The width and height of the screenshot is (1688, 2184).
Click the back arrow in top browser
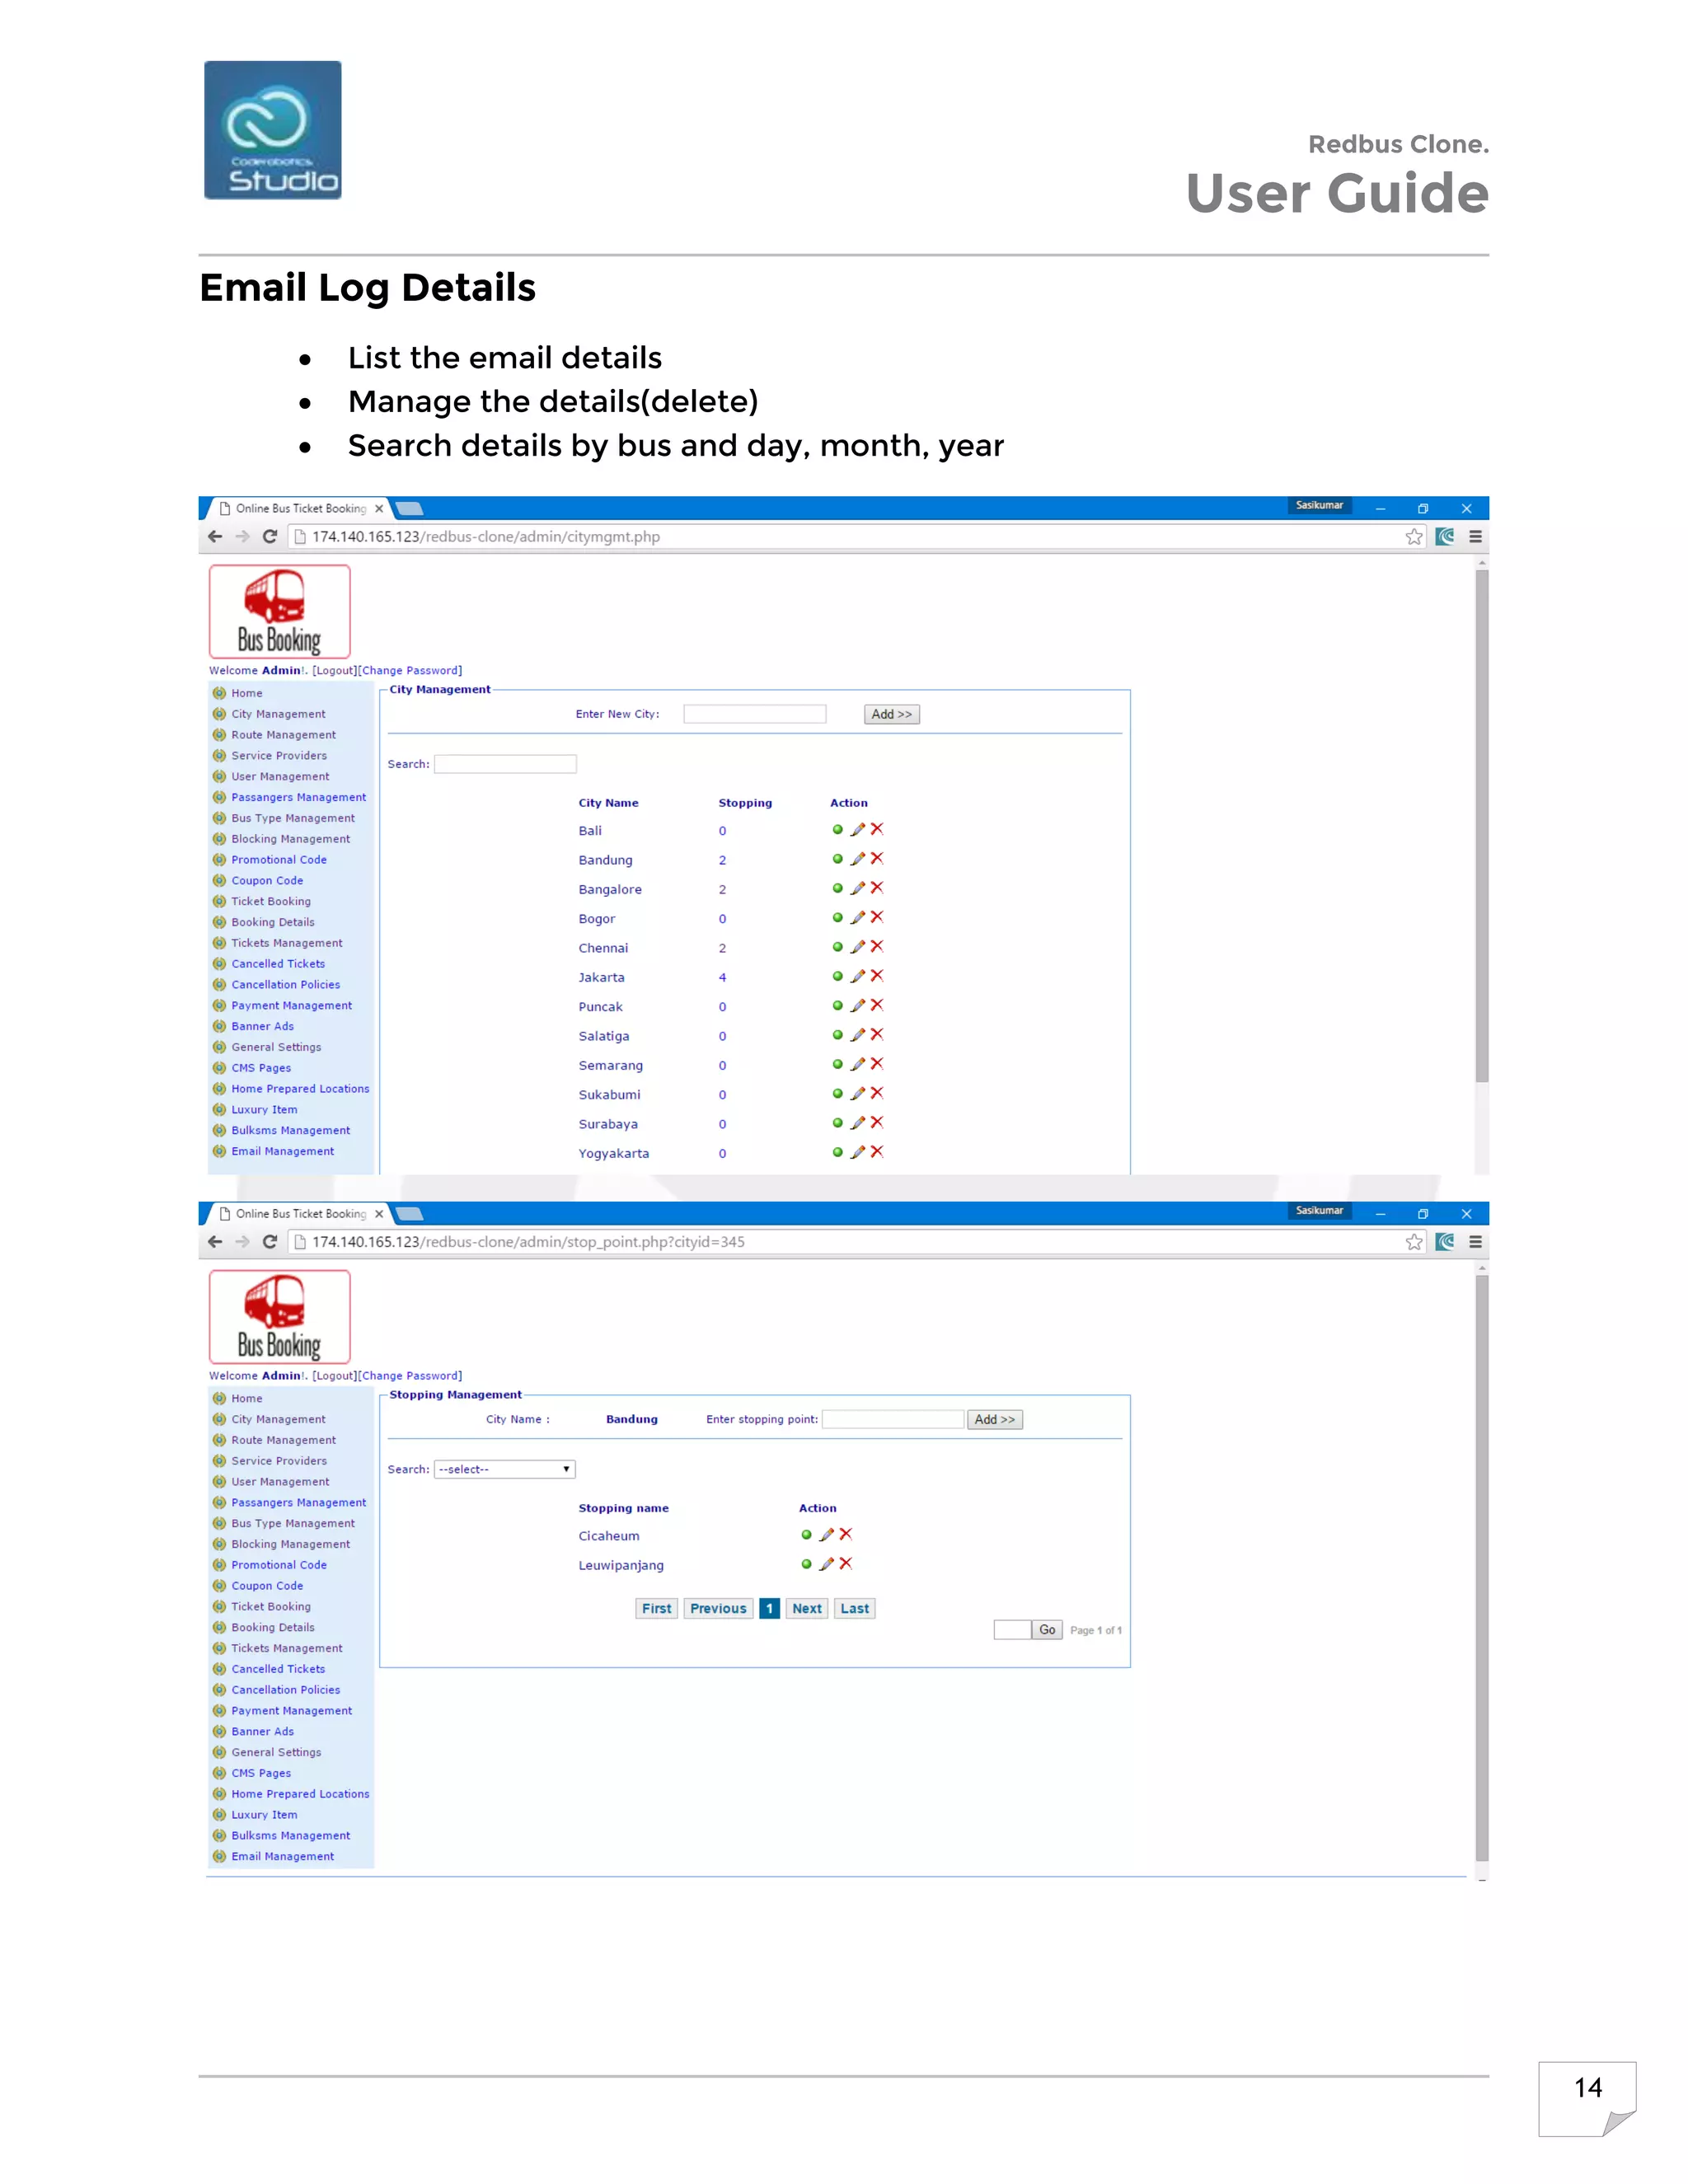pos(215,537)
